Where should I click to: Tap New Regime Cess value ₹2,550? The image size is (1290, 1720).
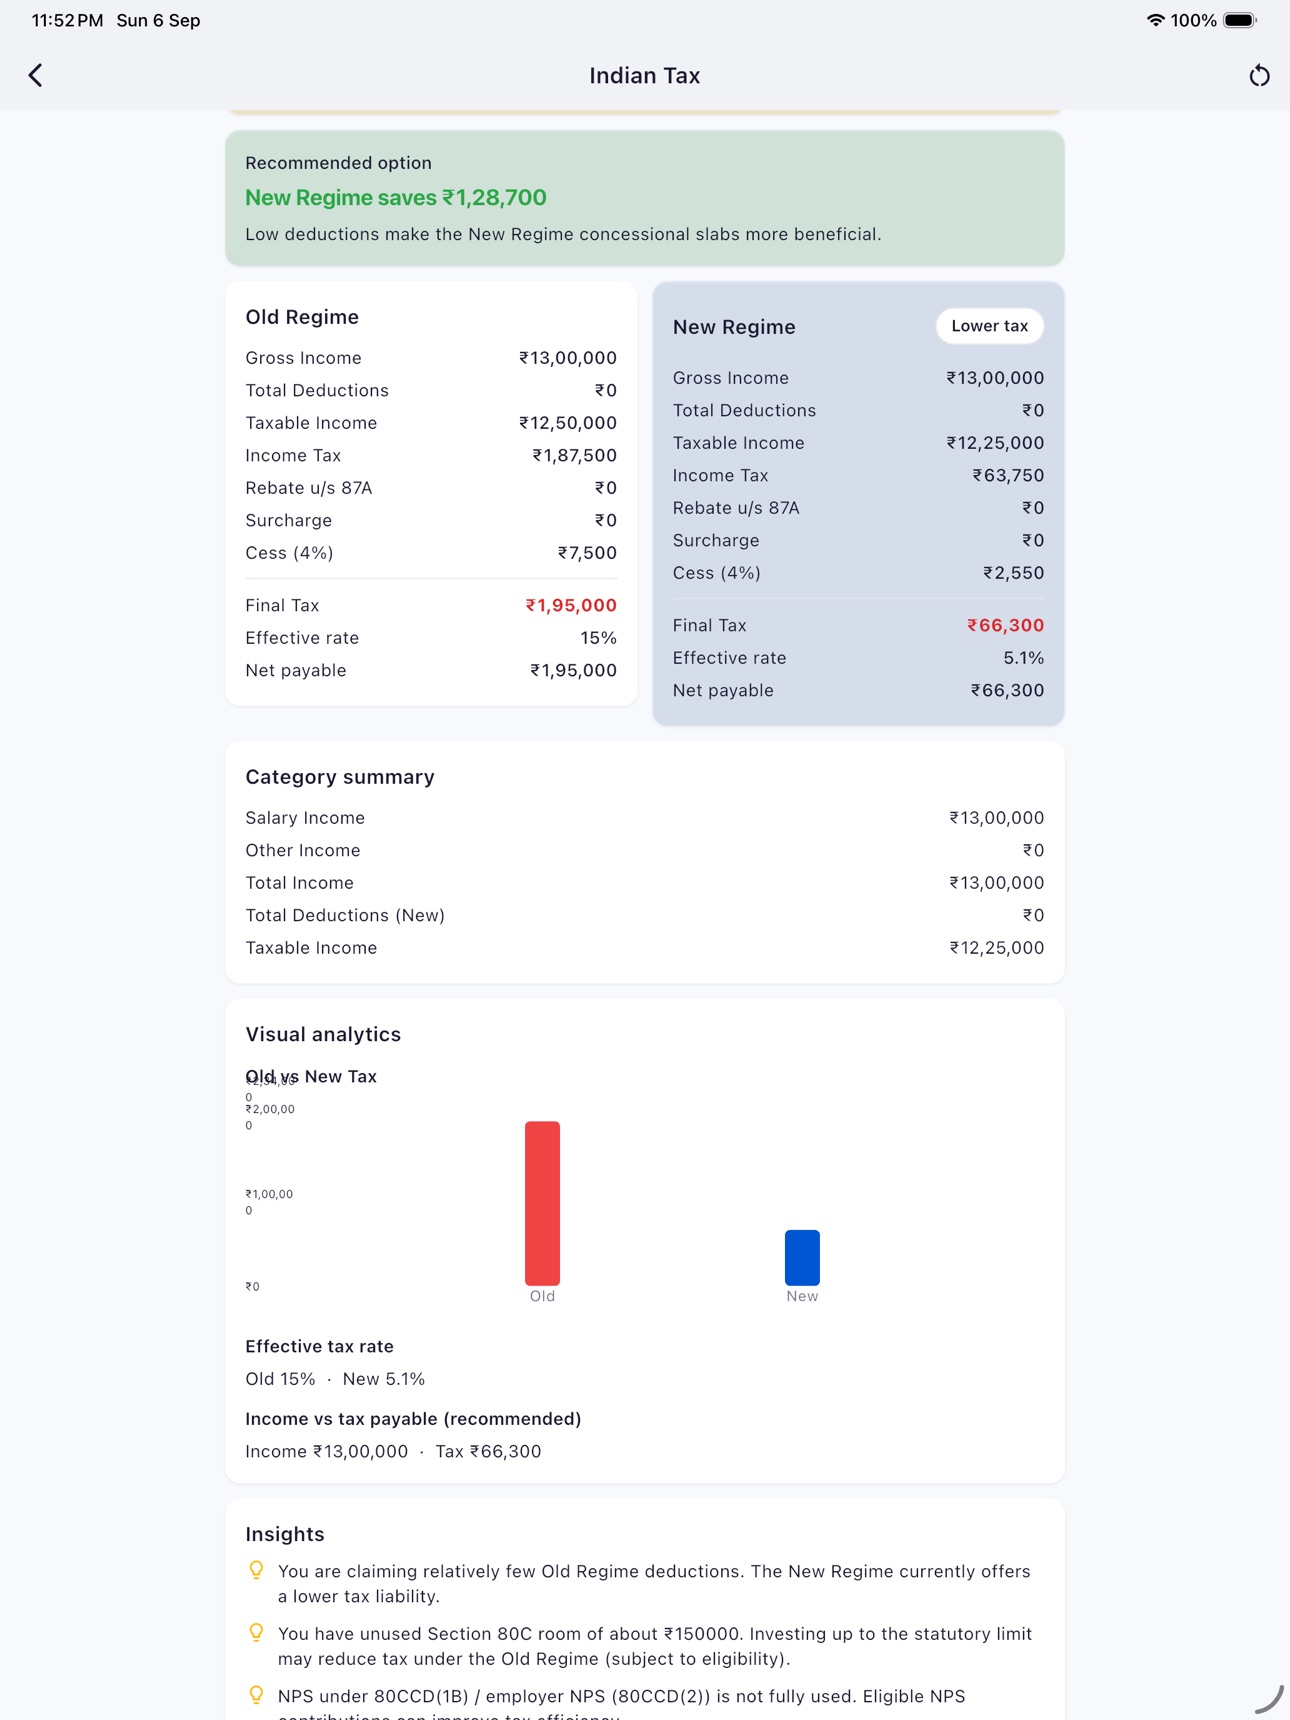(1013, 573)
